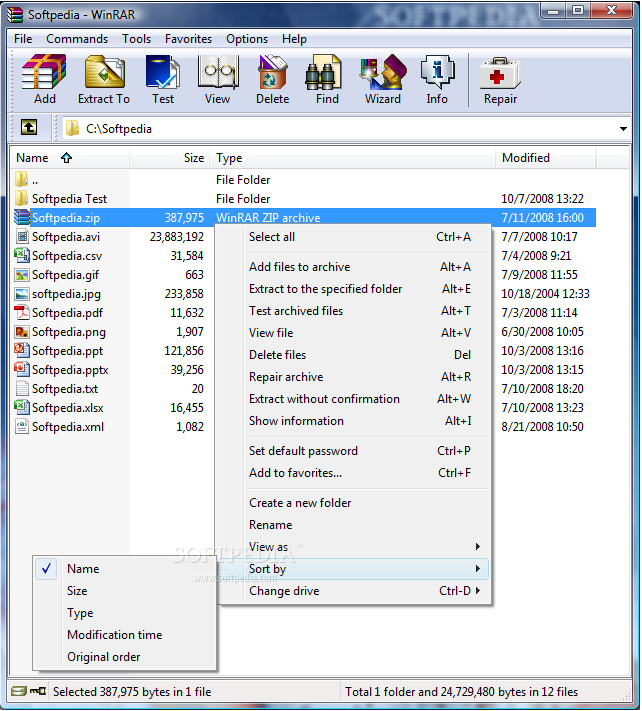Viewport: 642px width, 711px height.
Task: Open the Tools menu
Action: (136, 39)
